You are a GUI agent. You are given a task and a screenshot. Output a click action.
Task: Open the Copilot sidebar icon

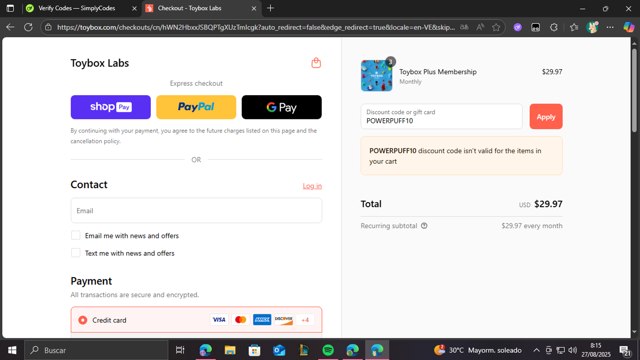[629, 27]
